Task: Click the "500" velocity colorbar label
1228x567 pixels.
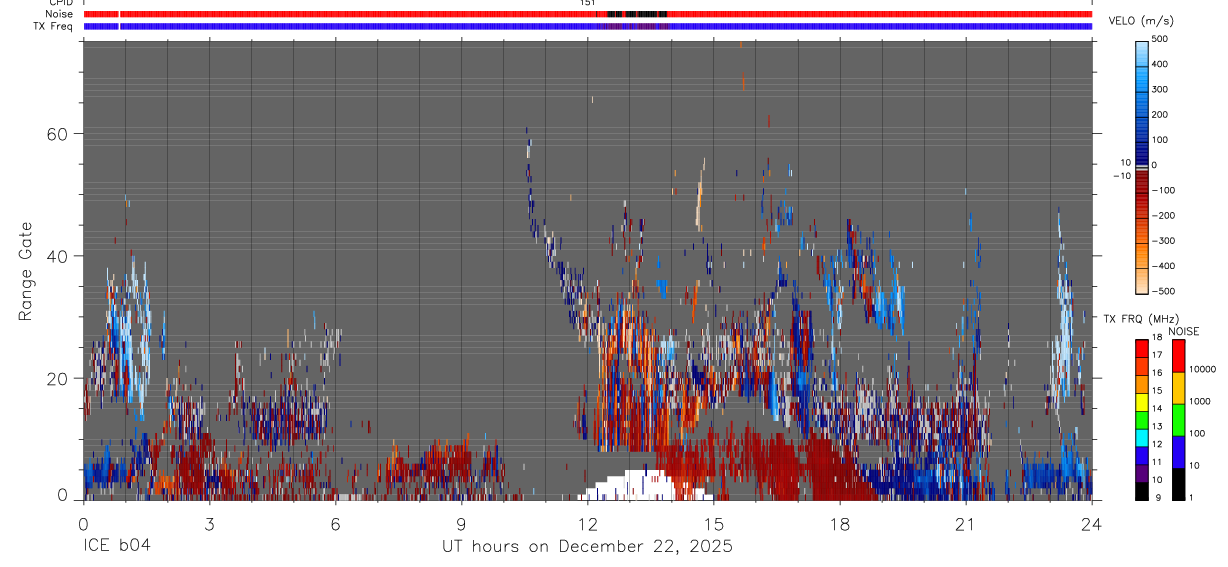Action: [x=1160, y=39]
